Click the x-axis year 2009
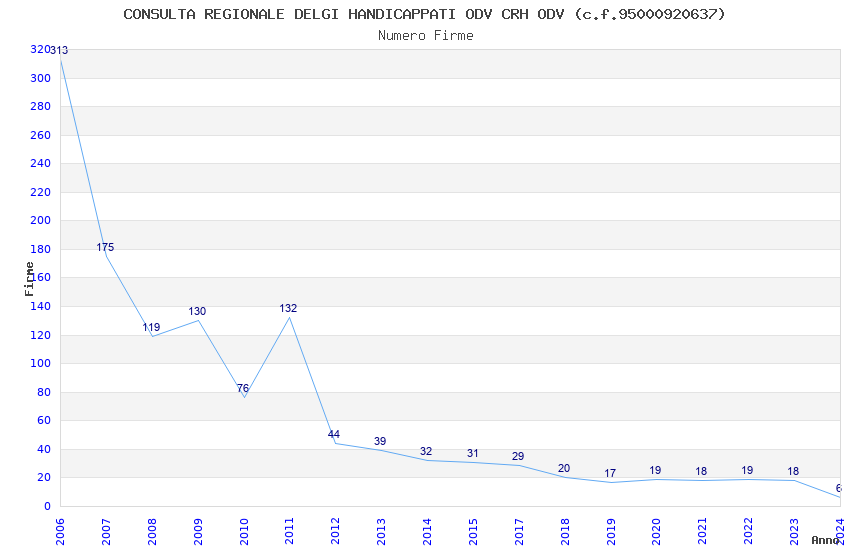This screenshot has width=850, height=550. [x=198, y=531]
